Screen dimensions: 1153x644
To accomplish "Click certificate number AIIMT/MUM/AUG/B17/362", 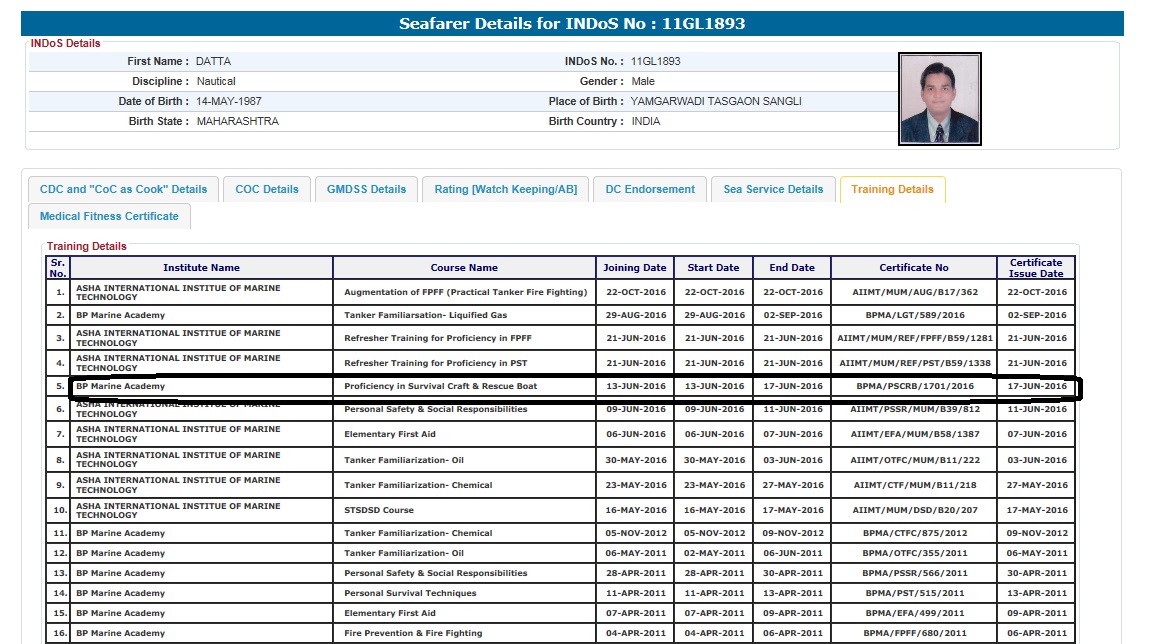I will [x=913, y=292].
